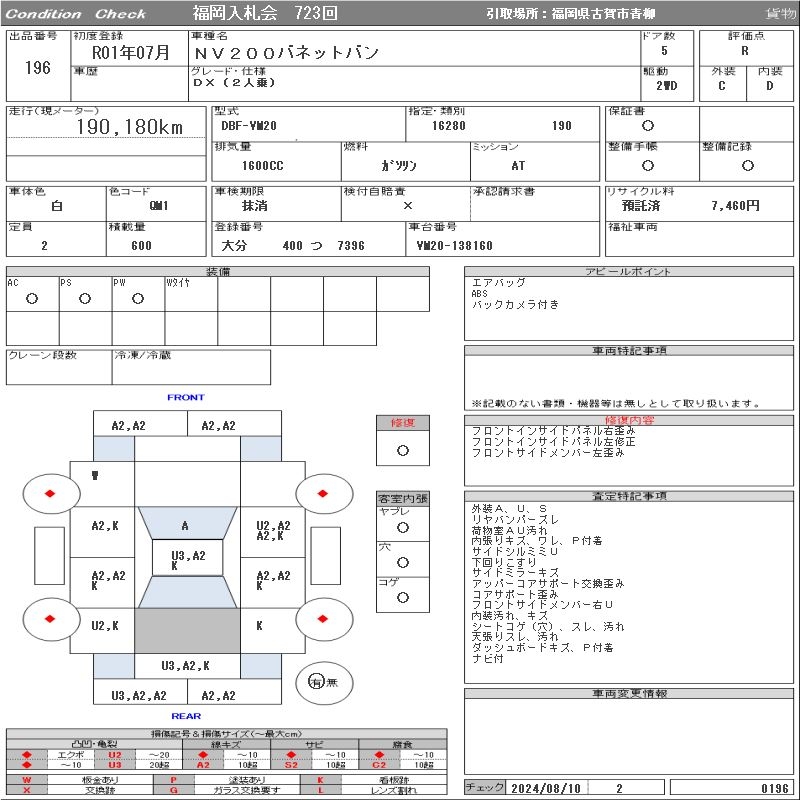Click the 保証書 circle mark
Viewport: 800px width, 800px height.
(x=648, y=126)
